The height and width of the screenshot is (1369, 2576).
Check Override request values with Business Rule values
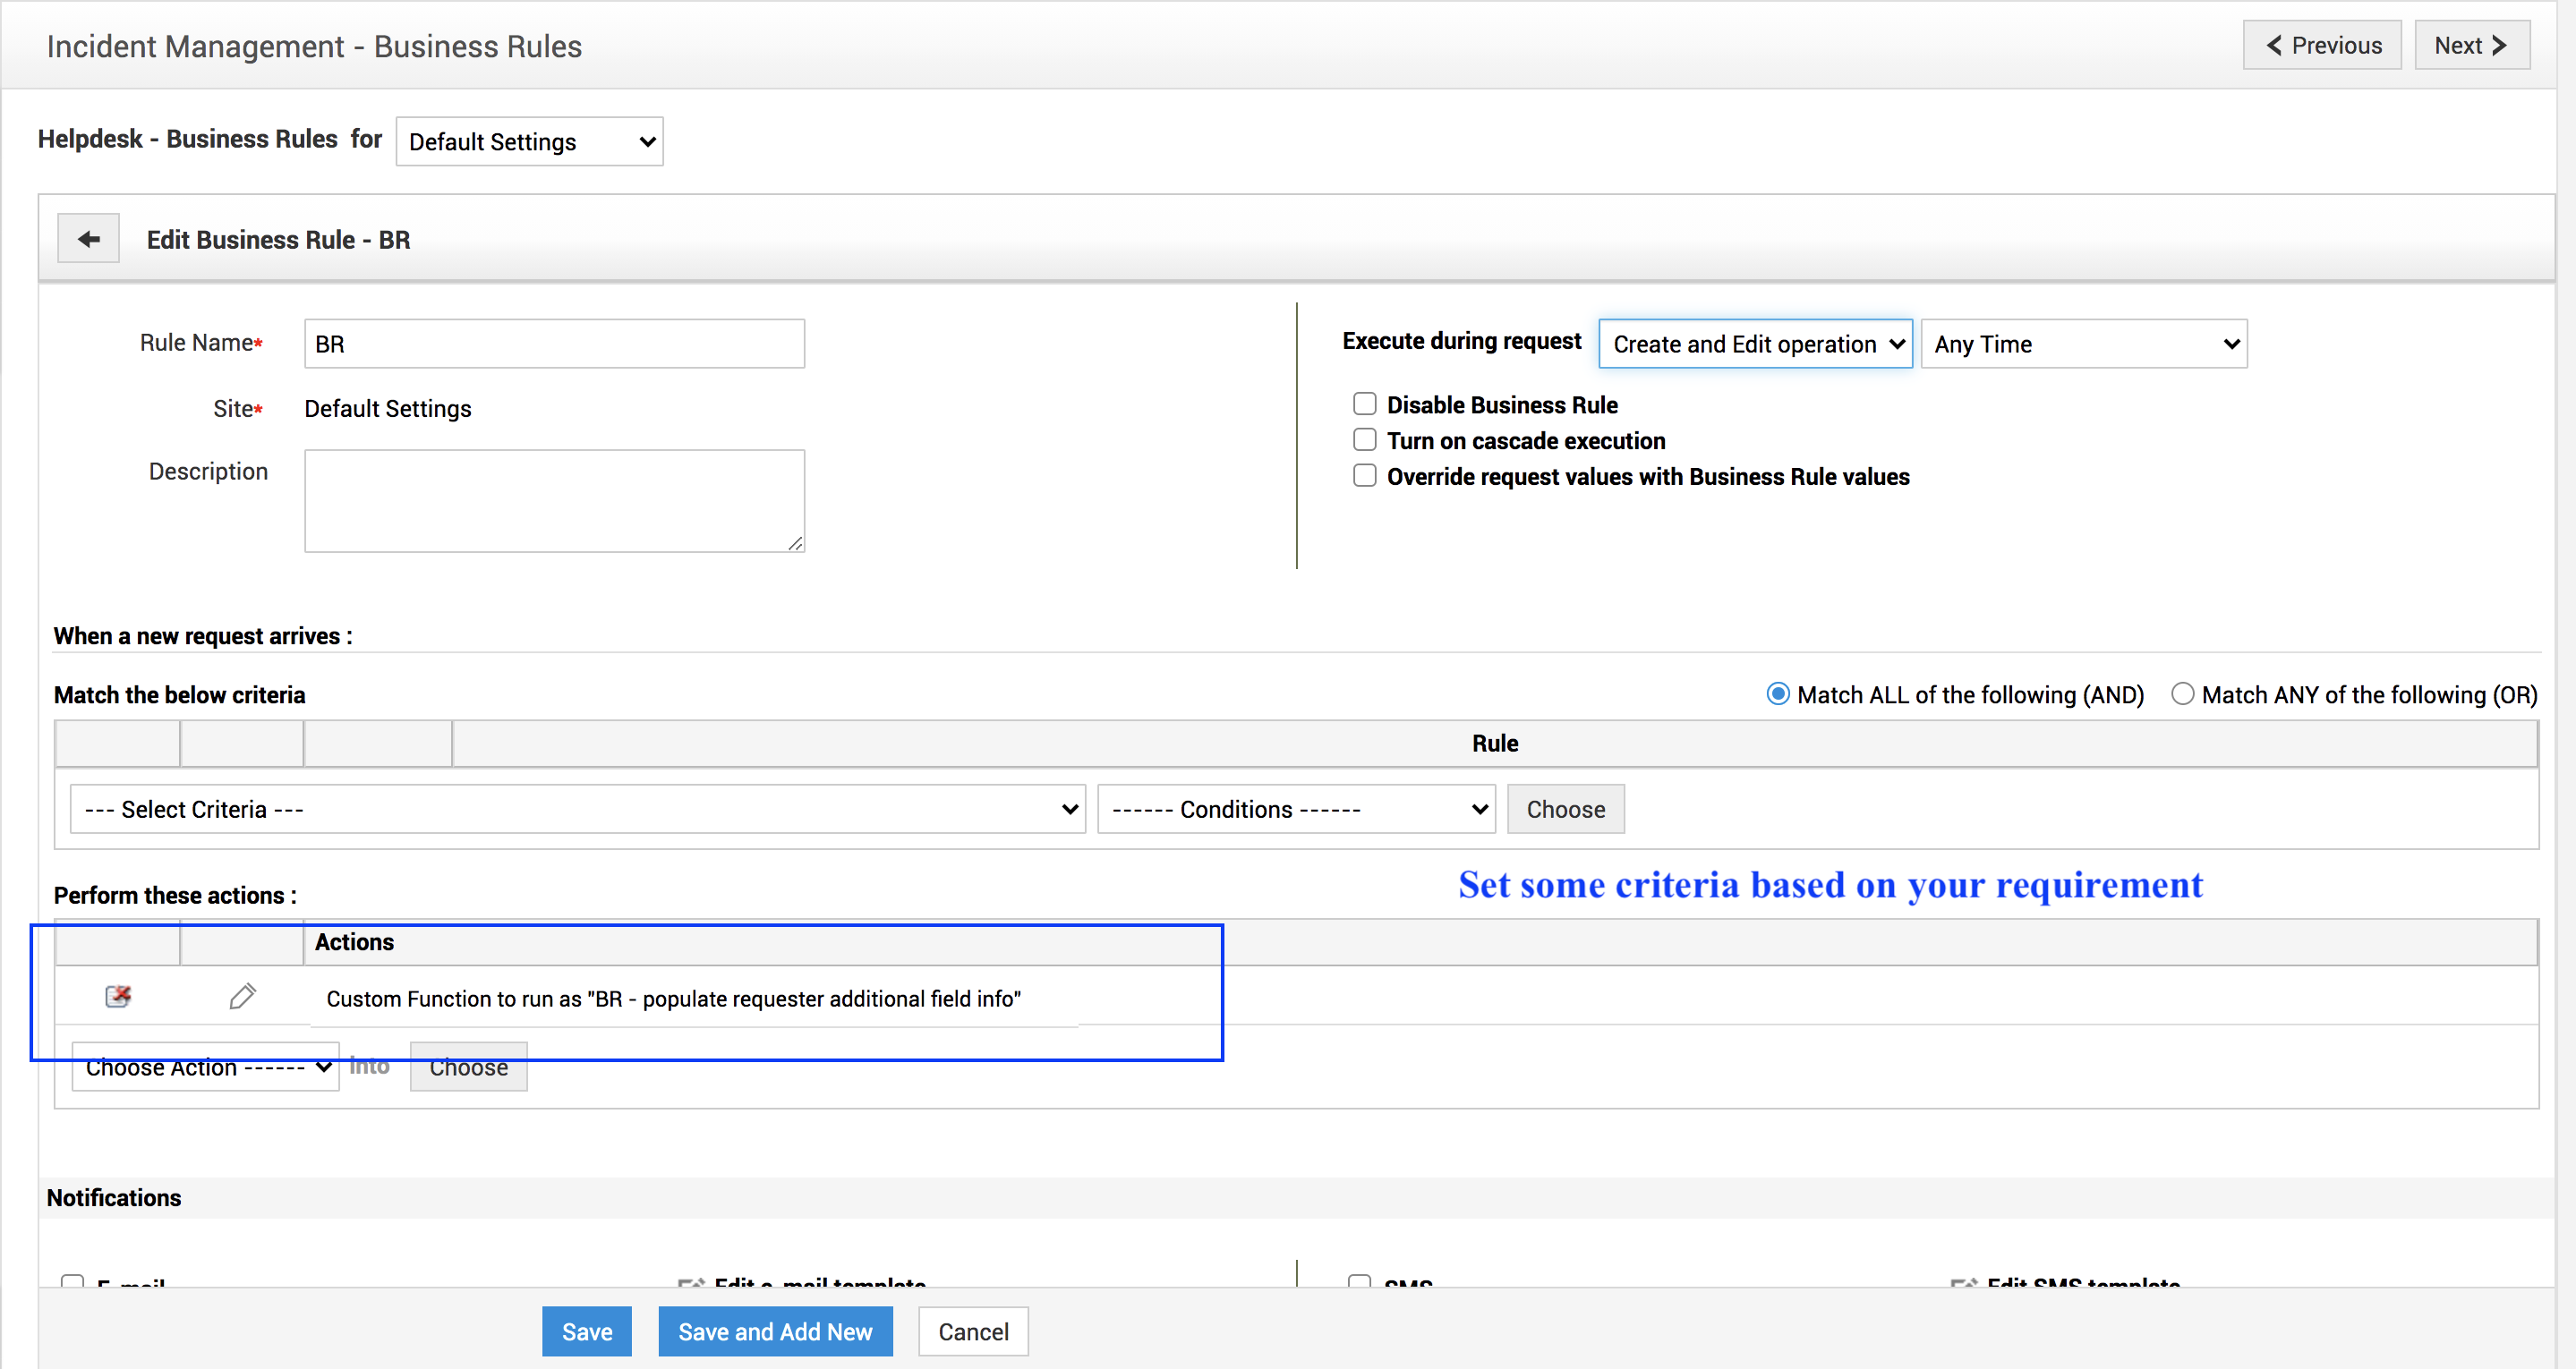click(1364, 476)
